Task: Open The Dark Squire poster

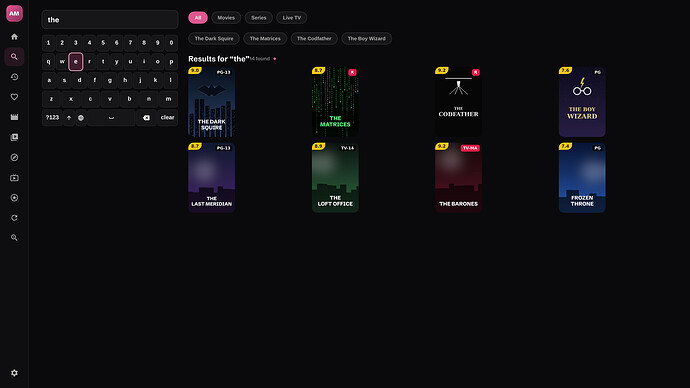Action: click(x=212, y=102)
